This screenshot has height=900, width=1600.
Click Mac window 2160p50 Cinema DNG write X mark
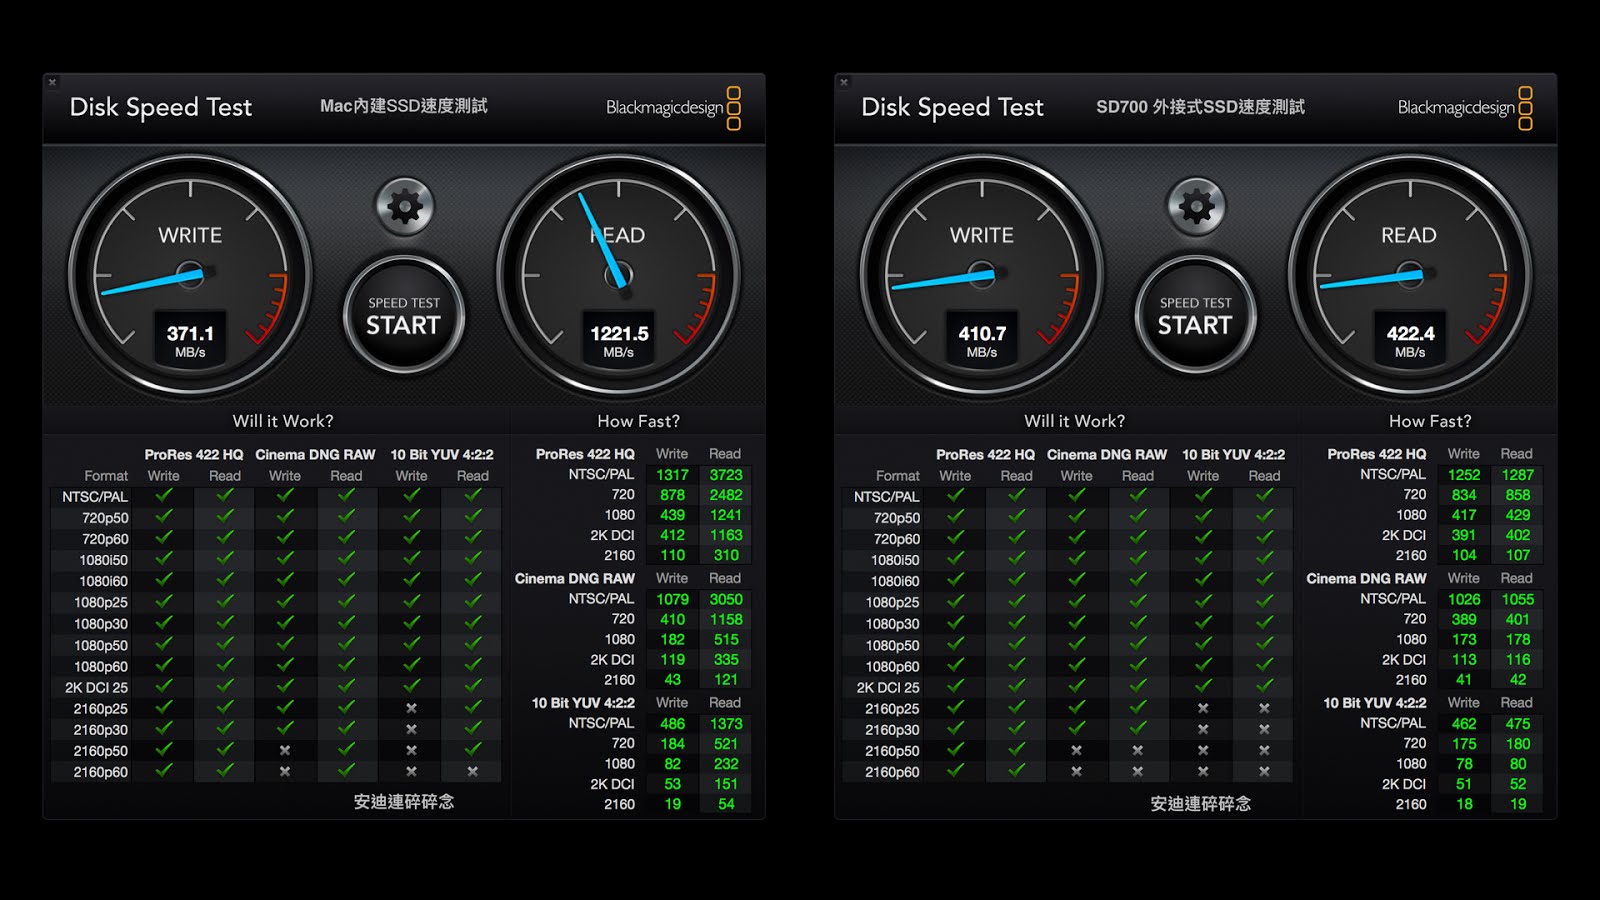pos(285,750)
